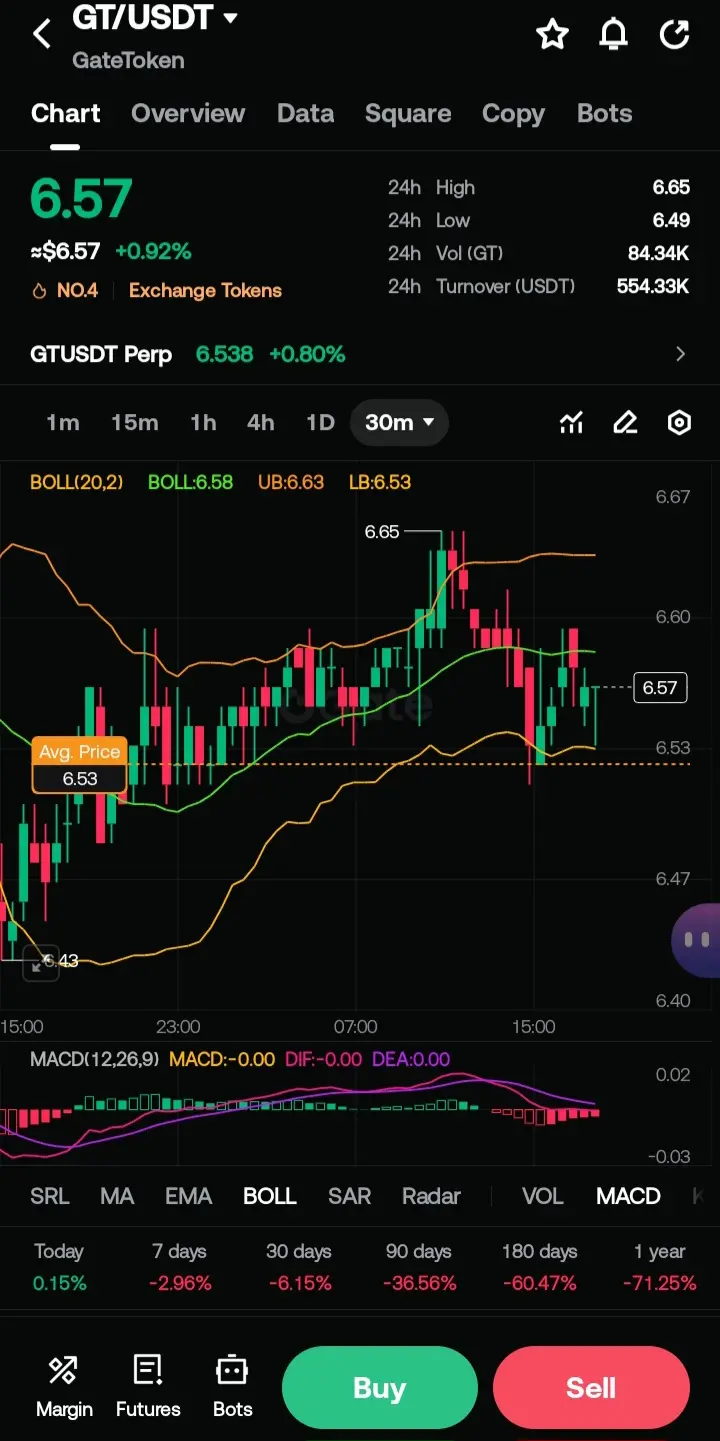Tap the LB:6.53 lower band label
The height and width of the screenshot is (1441, 720).
coord(380,482)
